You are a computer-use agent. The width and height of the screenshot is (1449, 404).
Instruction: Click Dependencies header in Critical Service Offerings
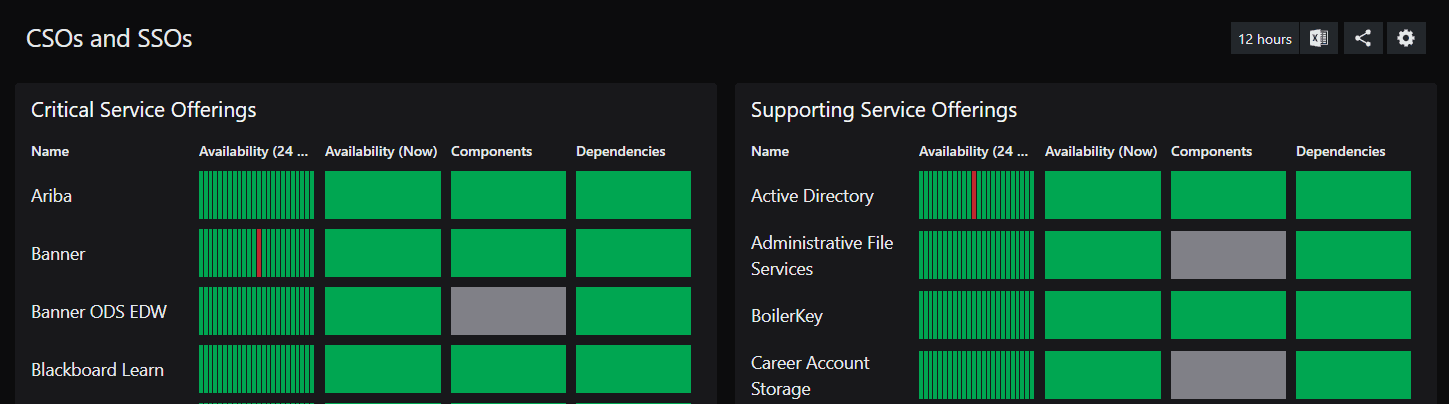pyautogui.click(x=620, y=152)
